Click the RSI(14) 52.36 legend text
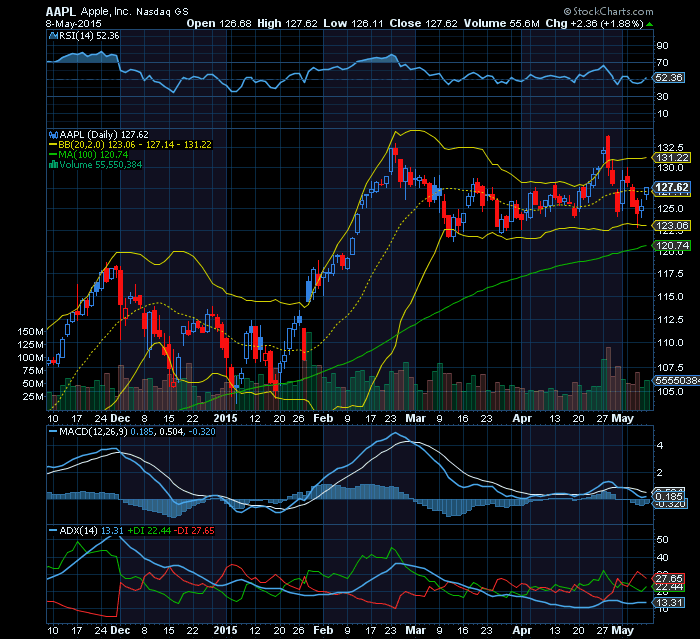Viewport: 700px width, 639px height. (x=89, y=36)
